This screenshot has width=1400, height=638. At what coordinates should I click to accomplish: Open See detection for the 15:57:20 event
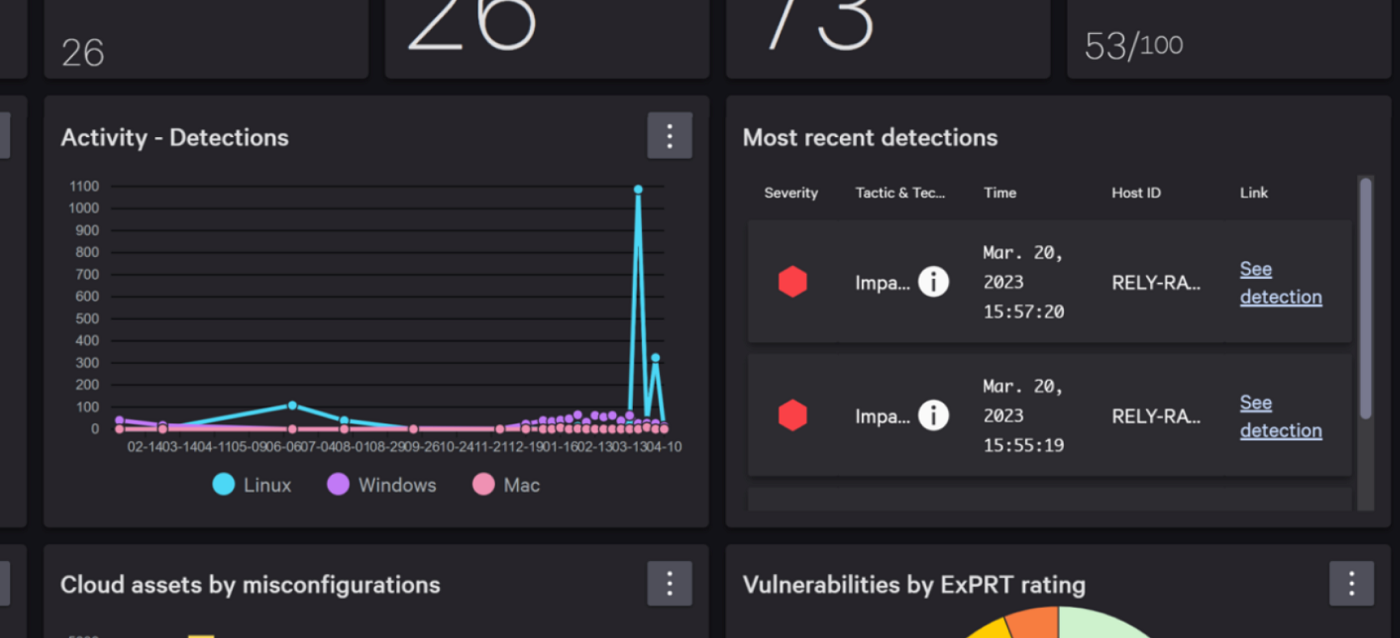click(1280, 282)
